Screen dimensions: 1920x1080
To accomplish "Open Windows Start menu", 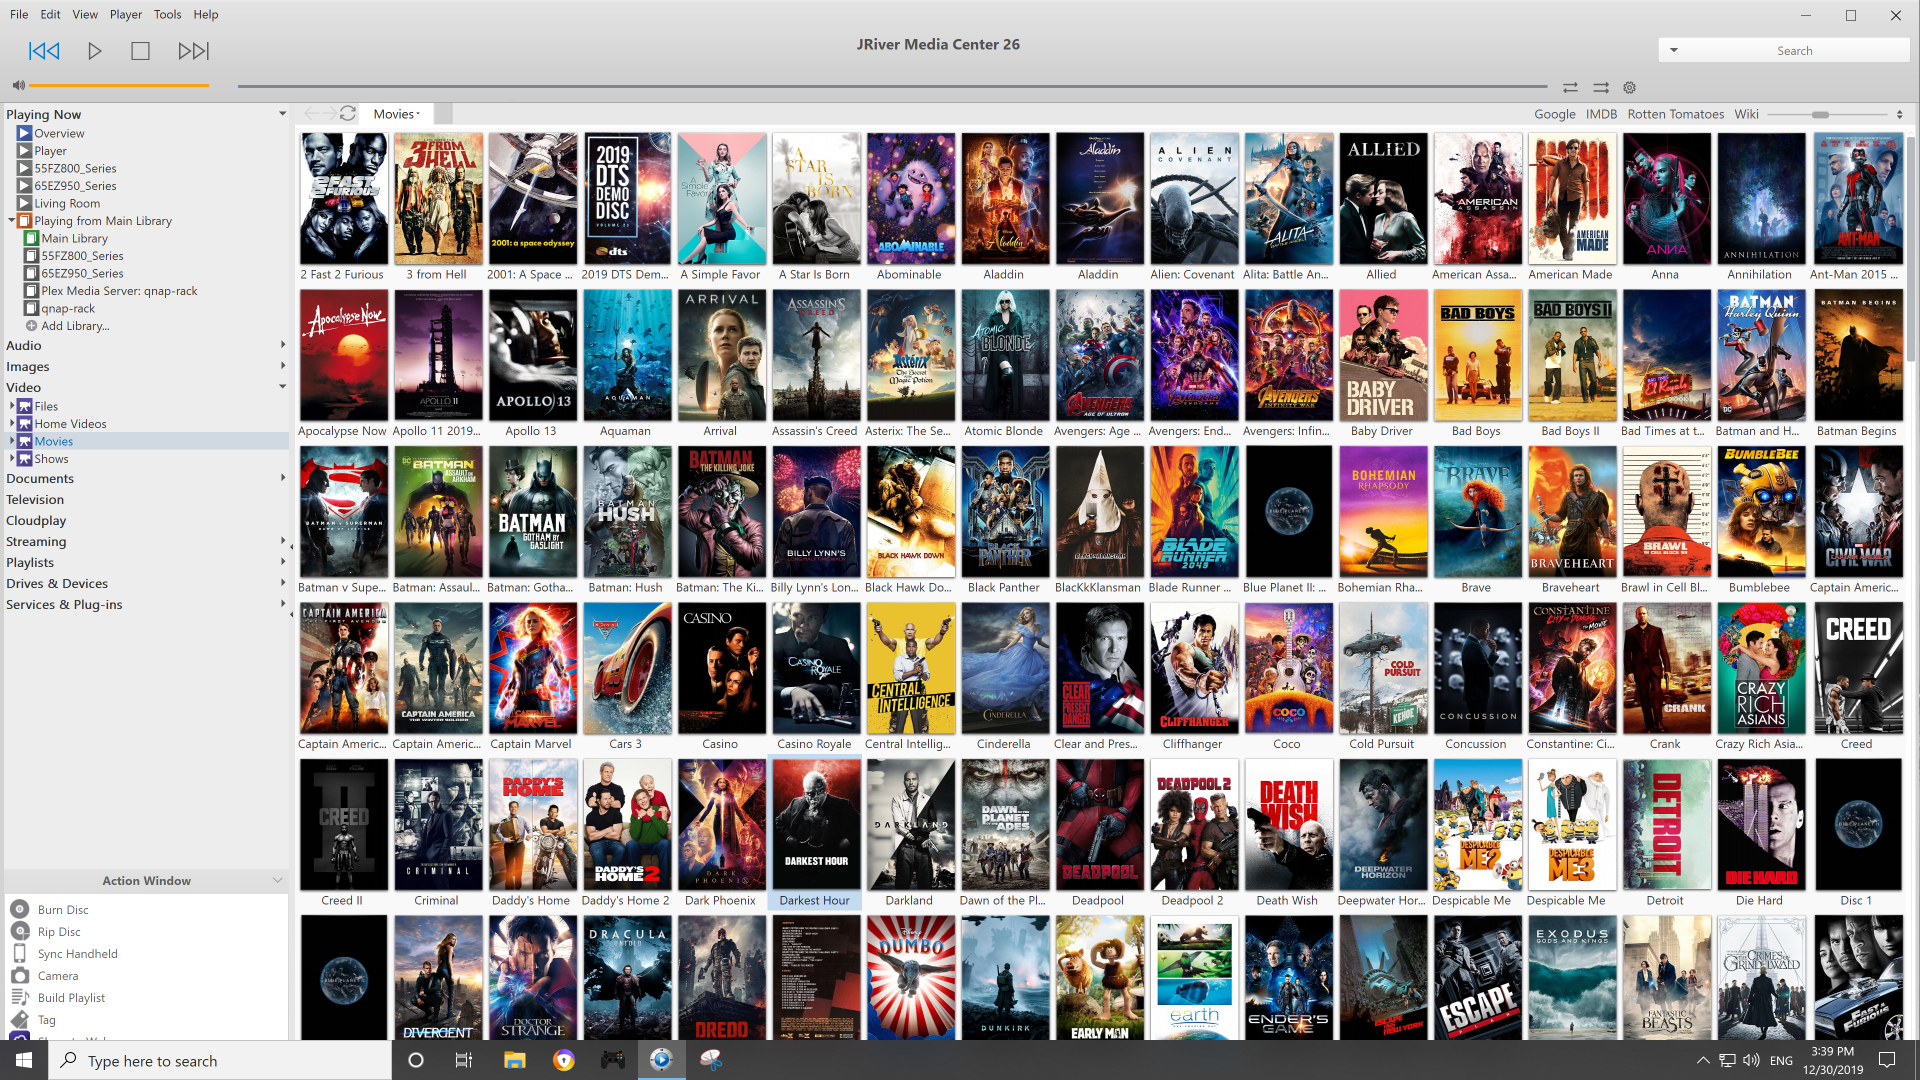I will tap(24, 1060).
